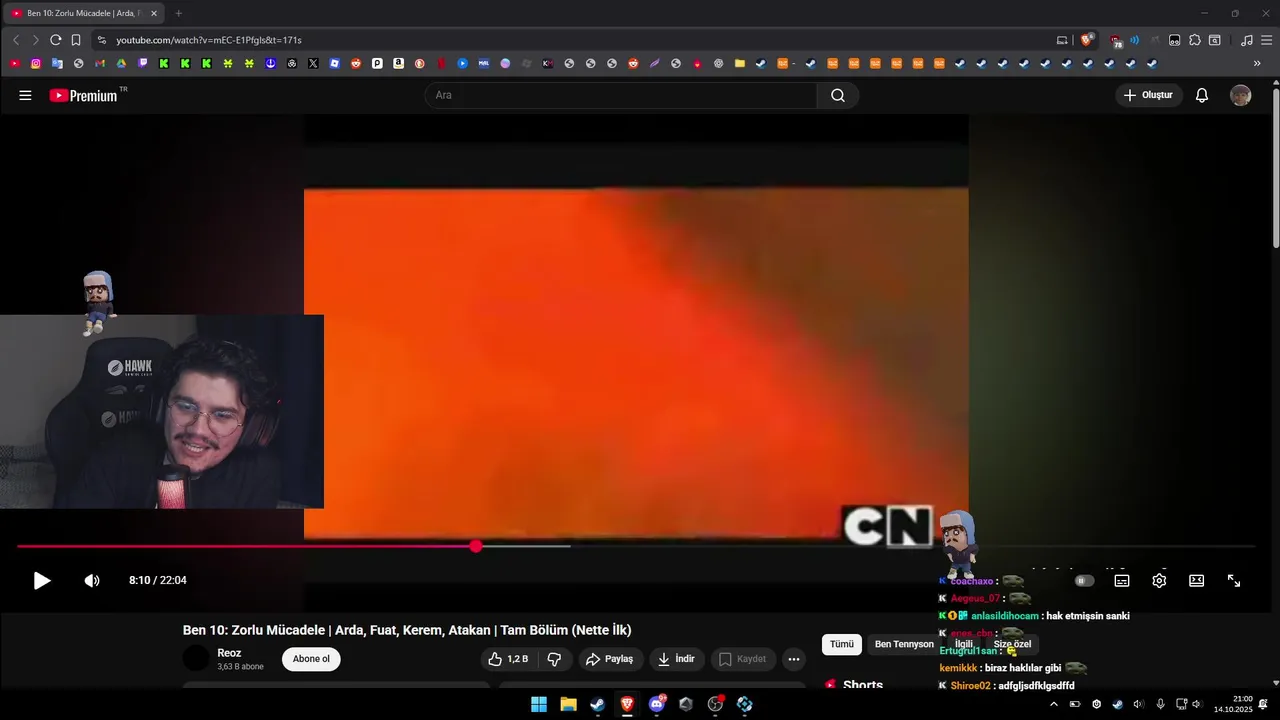Select the Size özel filter chip
This screenshot has height=720, width=1280.
click(1012, 644)
